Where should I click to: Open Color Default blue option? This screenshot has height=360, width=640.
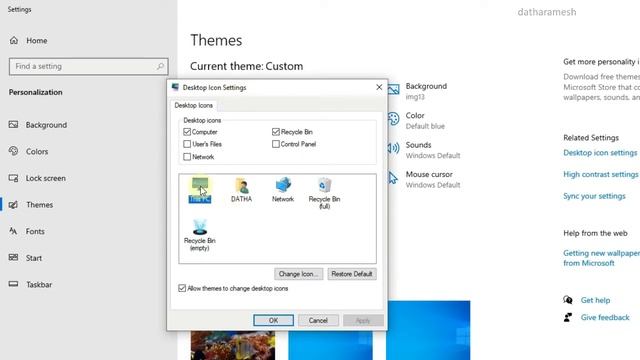point(425,120)
